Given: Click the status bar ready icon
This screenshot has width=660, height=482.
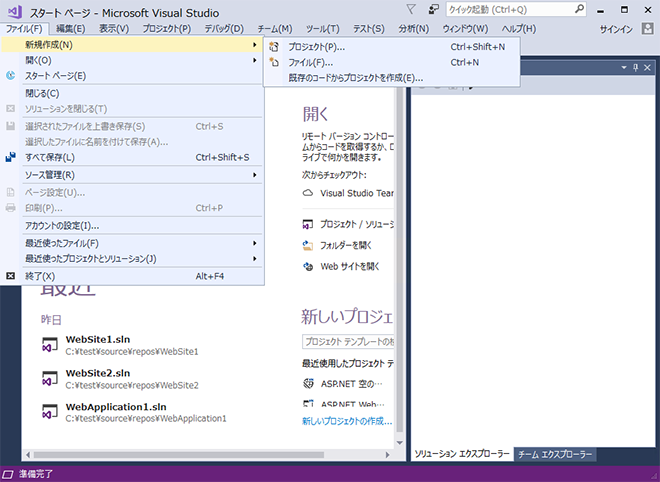Looking at the screenshot, I should [8, 474].
